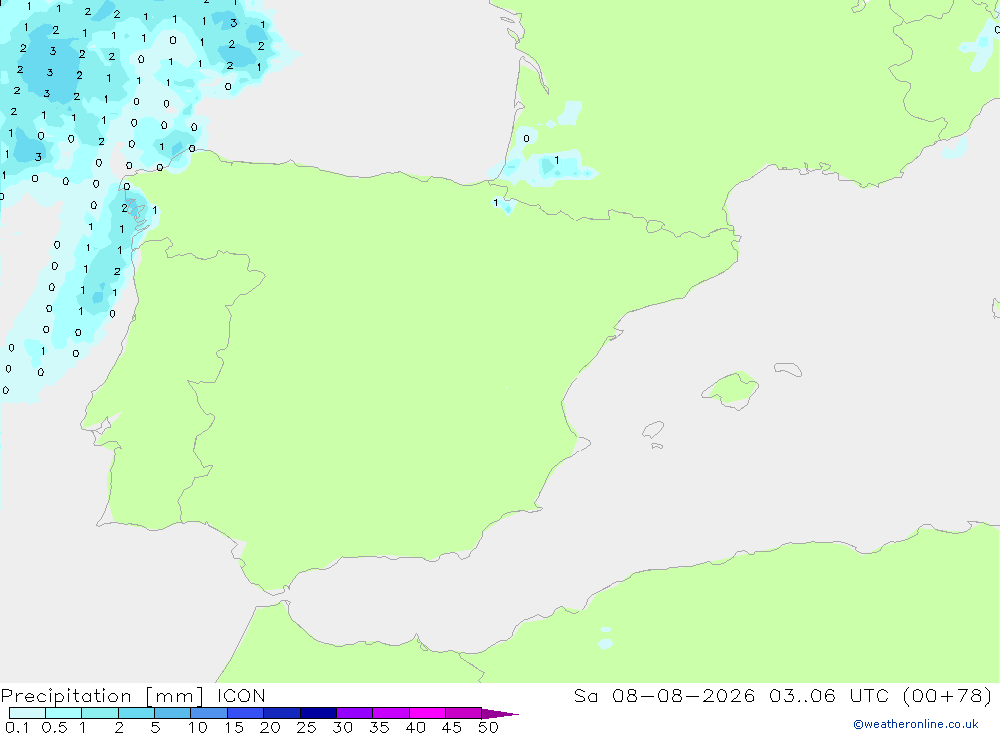The image size is (1000, 733).
Task: Click the above-50 arrow tip of legend
Action: [499, 714]
